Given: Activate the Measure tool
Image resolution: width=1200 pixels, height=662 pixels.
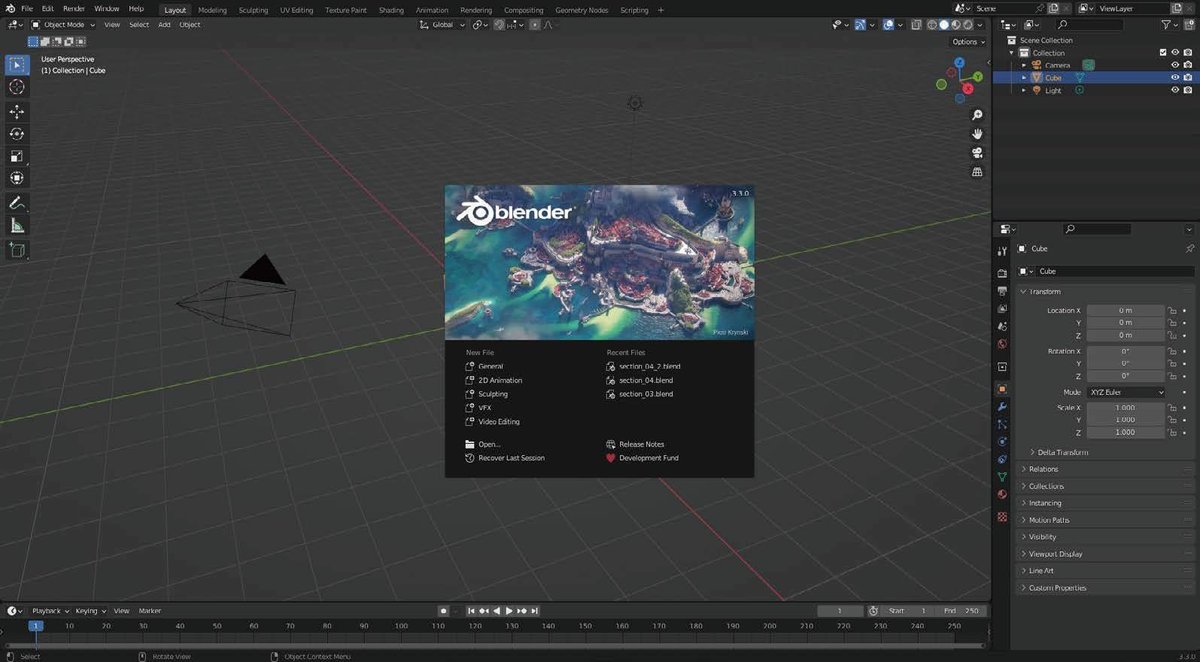Looking at the screenshot, I should 16,225.
